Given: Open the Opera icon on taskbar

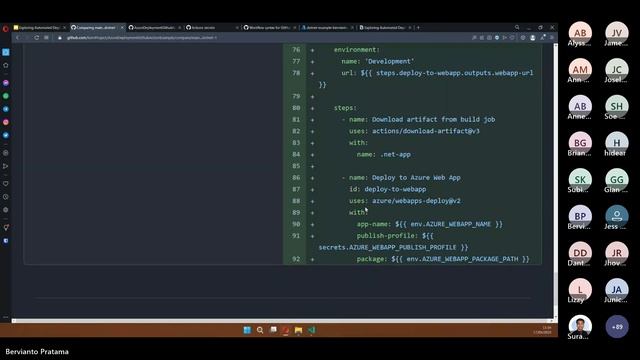Looking at the screenshot, I should 286,330.
